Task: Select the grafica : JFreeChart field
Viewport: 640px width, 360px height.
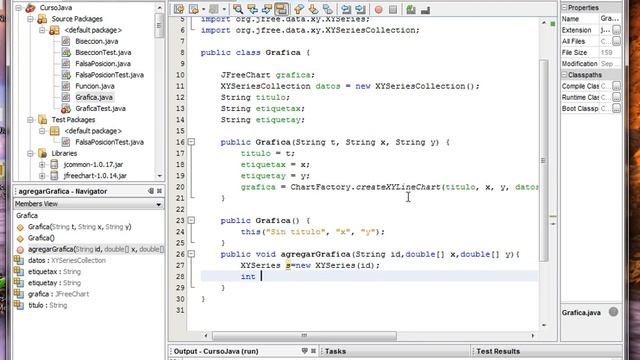Action: (58, 294)
